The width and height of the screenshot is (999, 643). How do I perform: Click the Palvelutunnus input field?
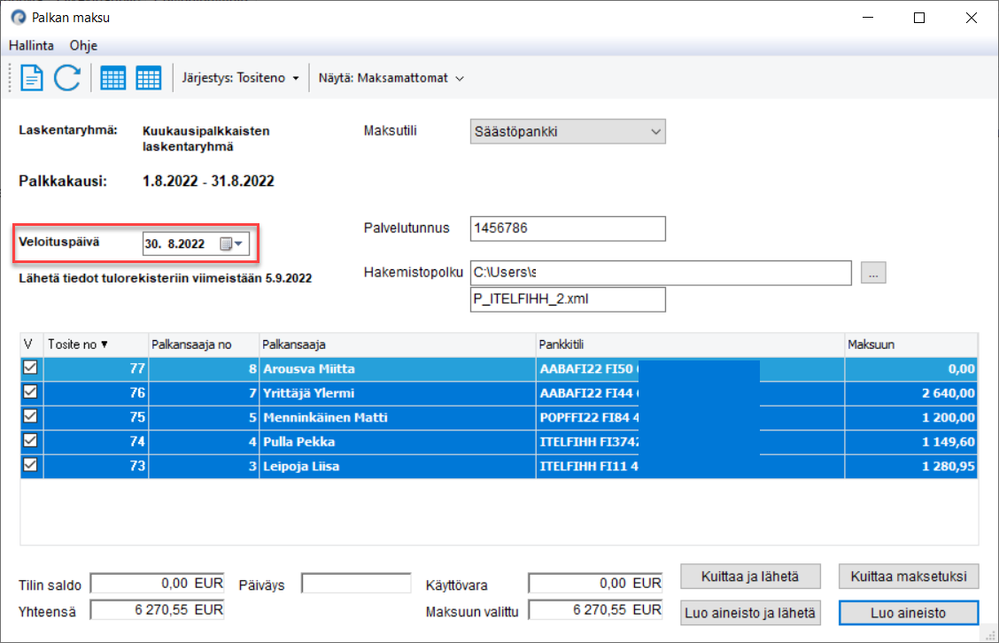coord(567,228)
